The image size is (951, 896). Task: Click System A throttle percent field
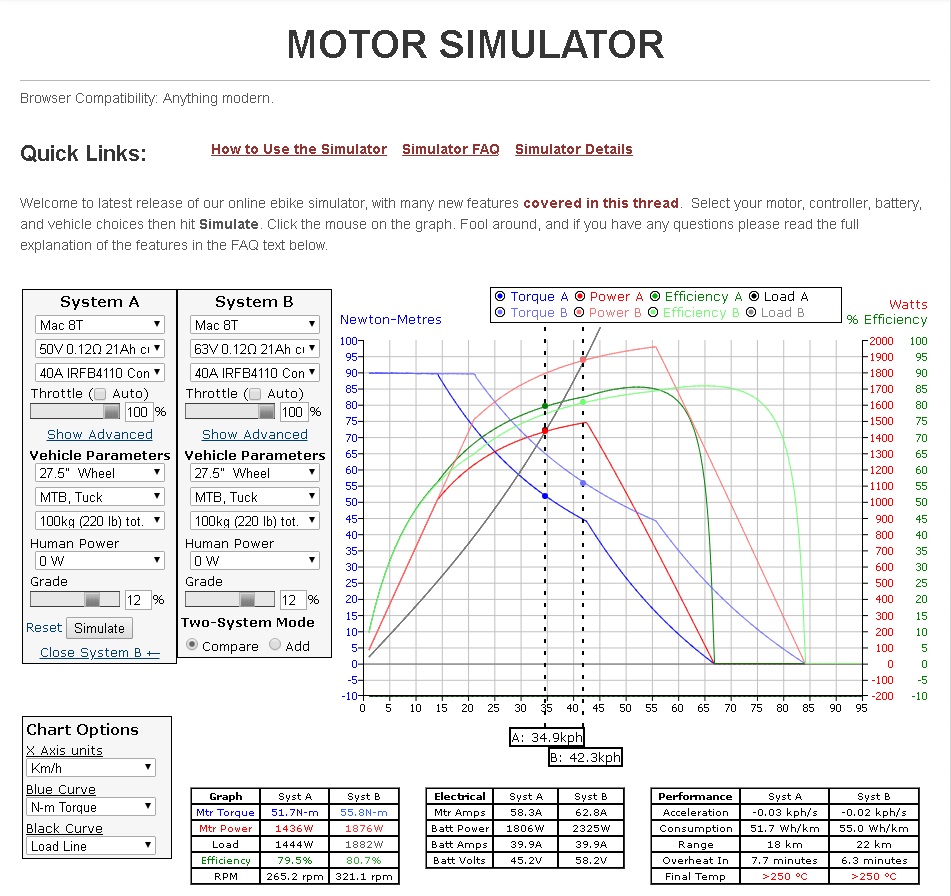tap(139, 413)
